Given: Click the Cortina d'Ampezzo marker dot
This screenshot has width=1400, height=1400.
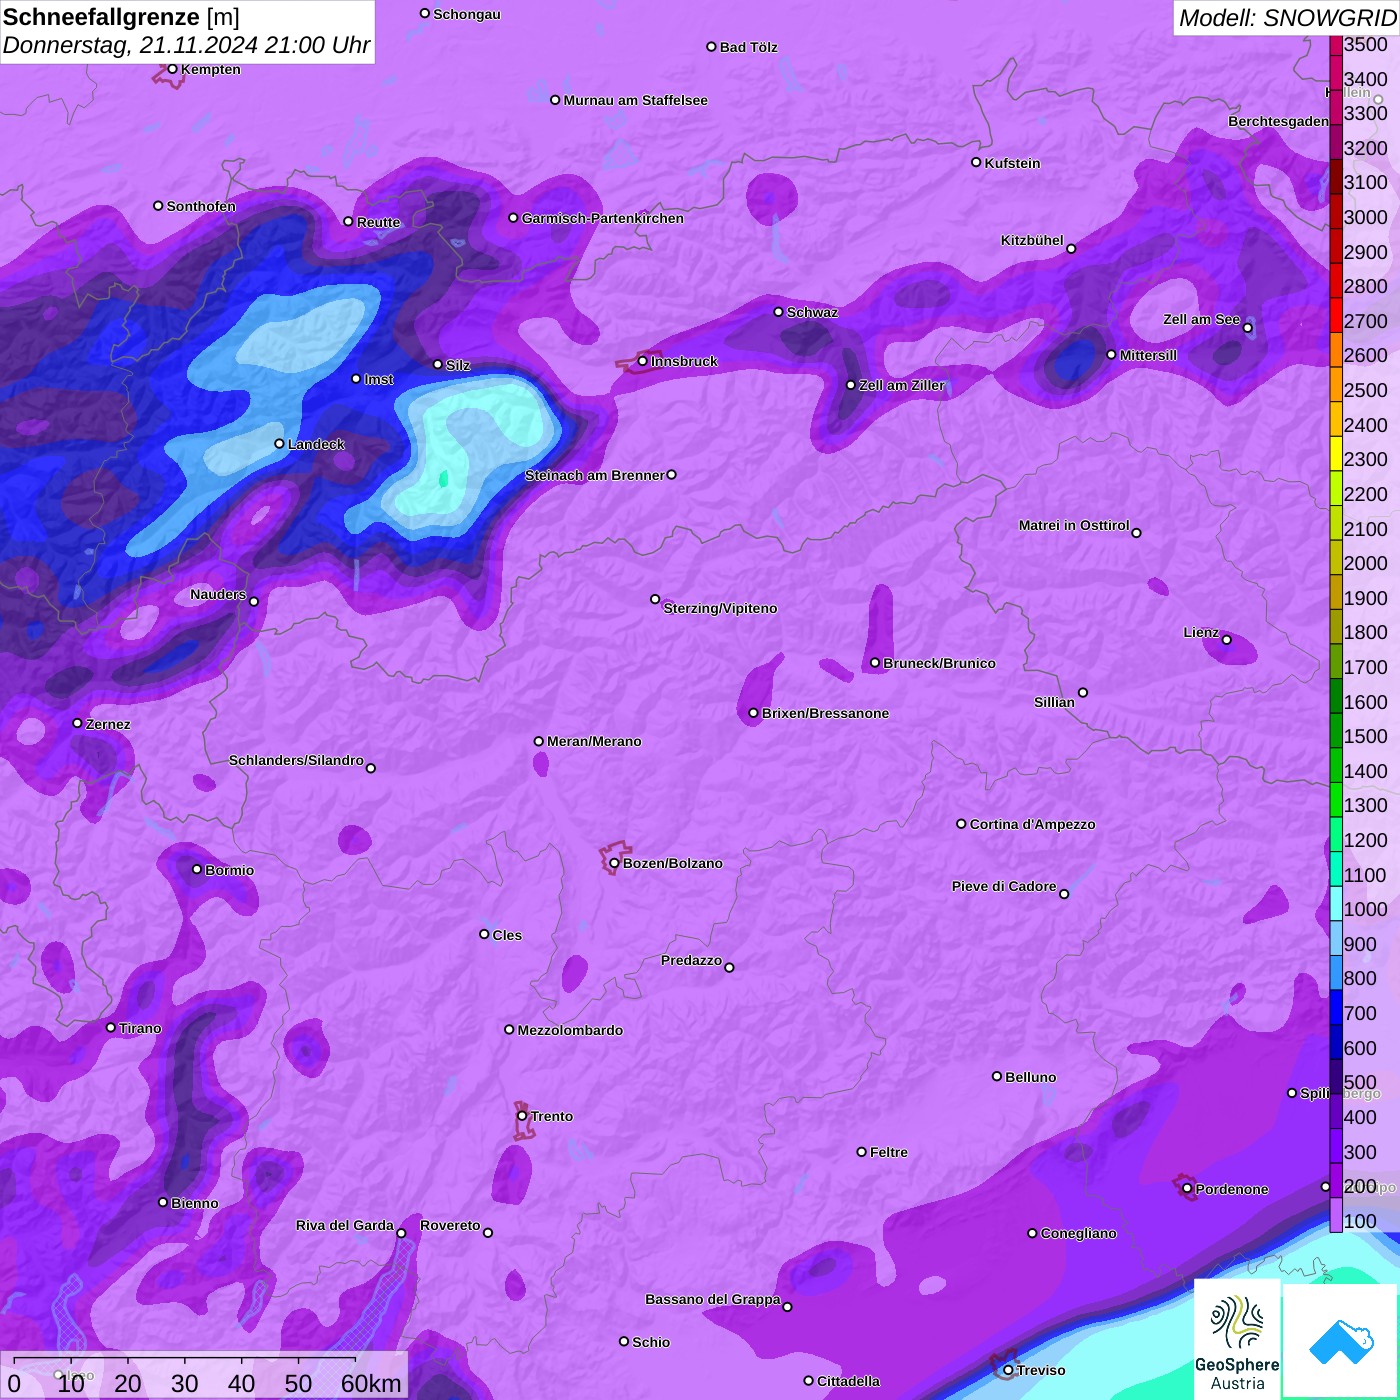Looking at the screenshot, I should (x=962, y=824).
